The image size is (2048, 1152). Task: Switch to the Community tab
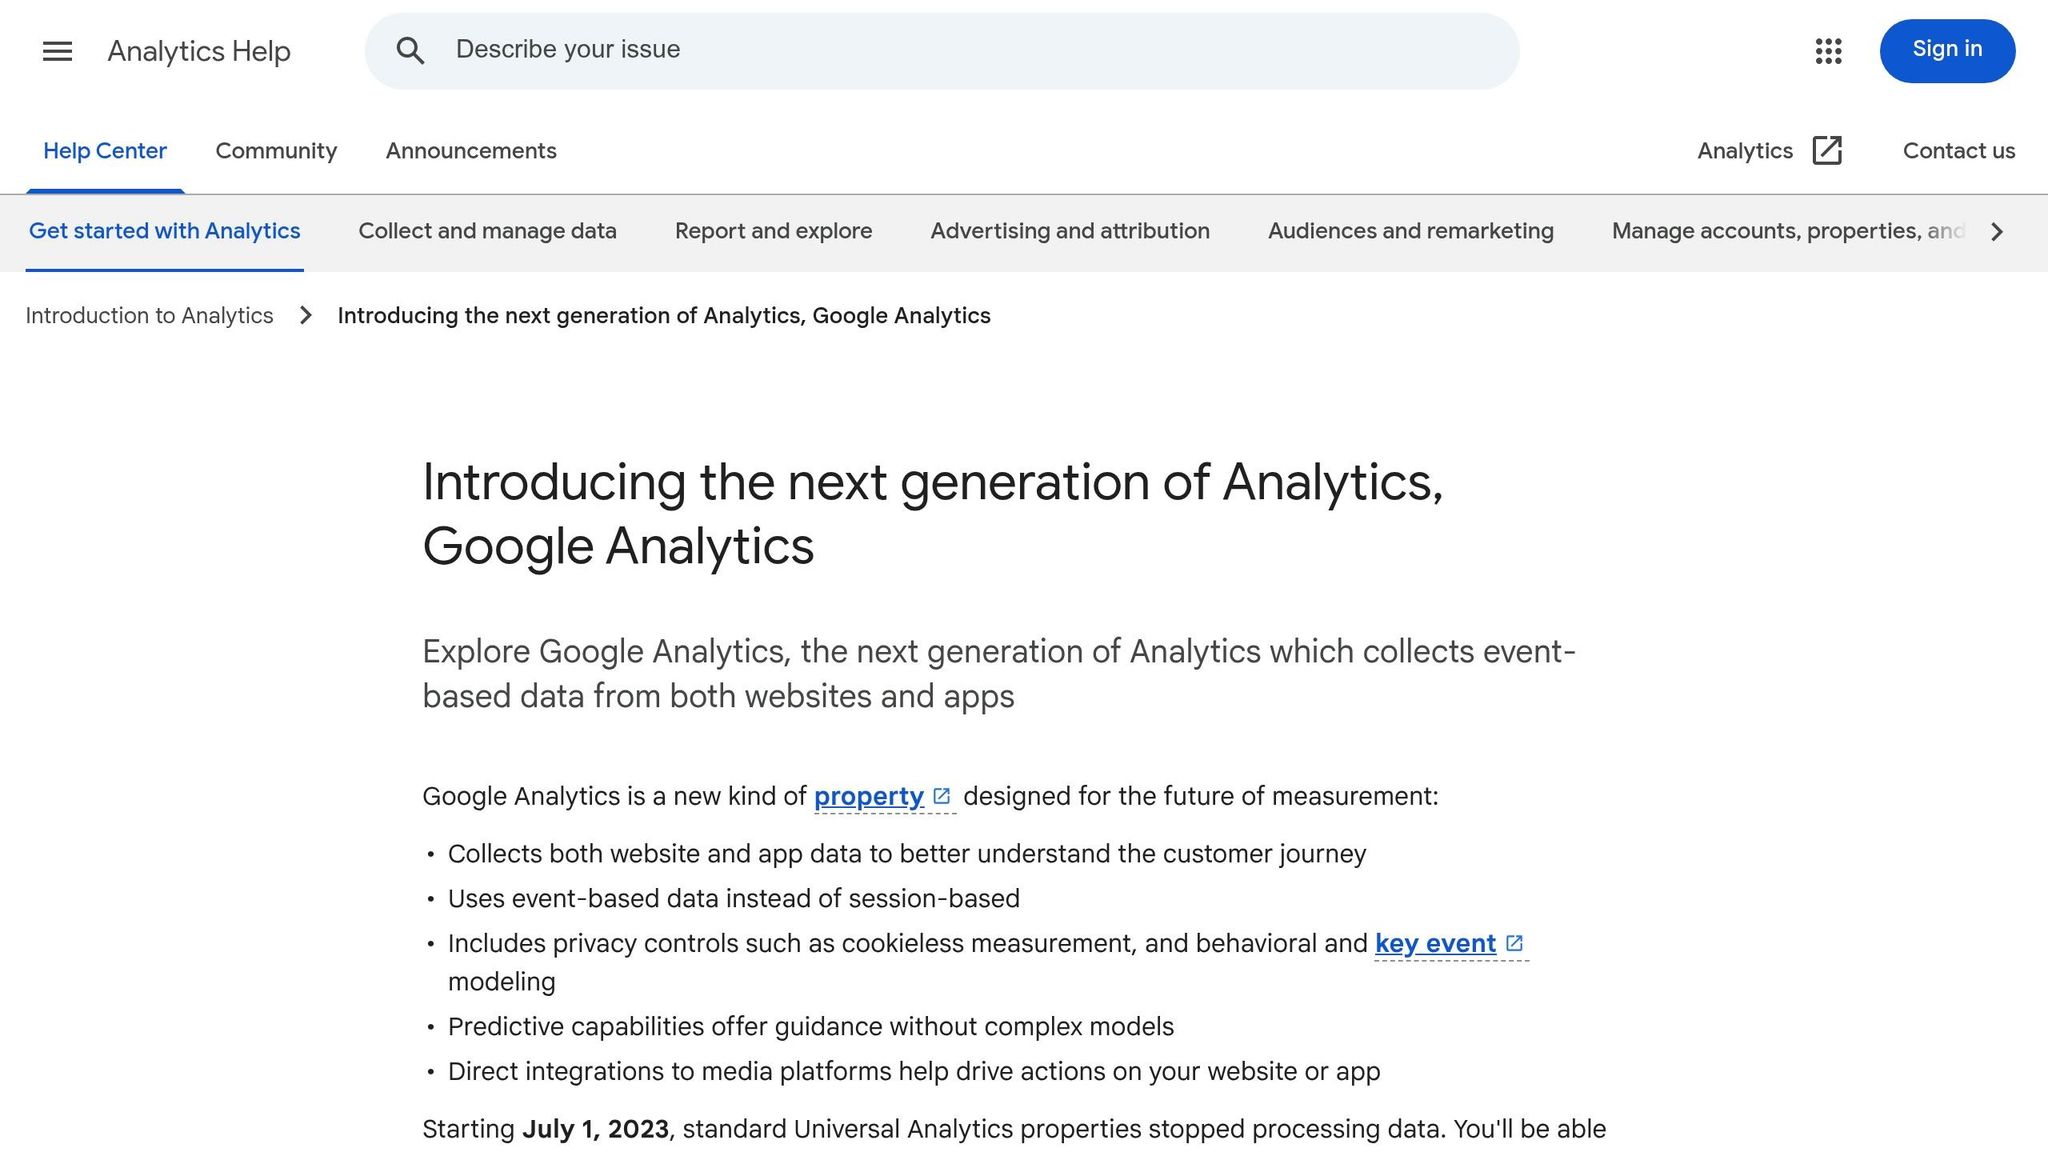[276, 151]
